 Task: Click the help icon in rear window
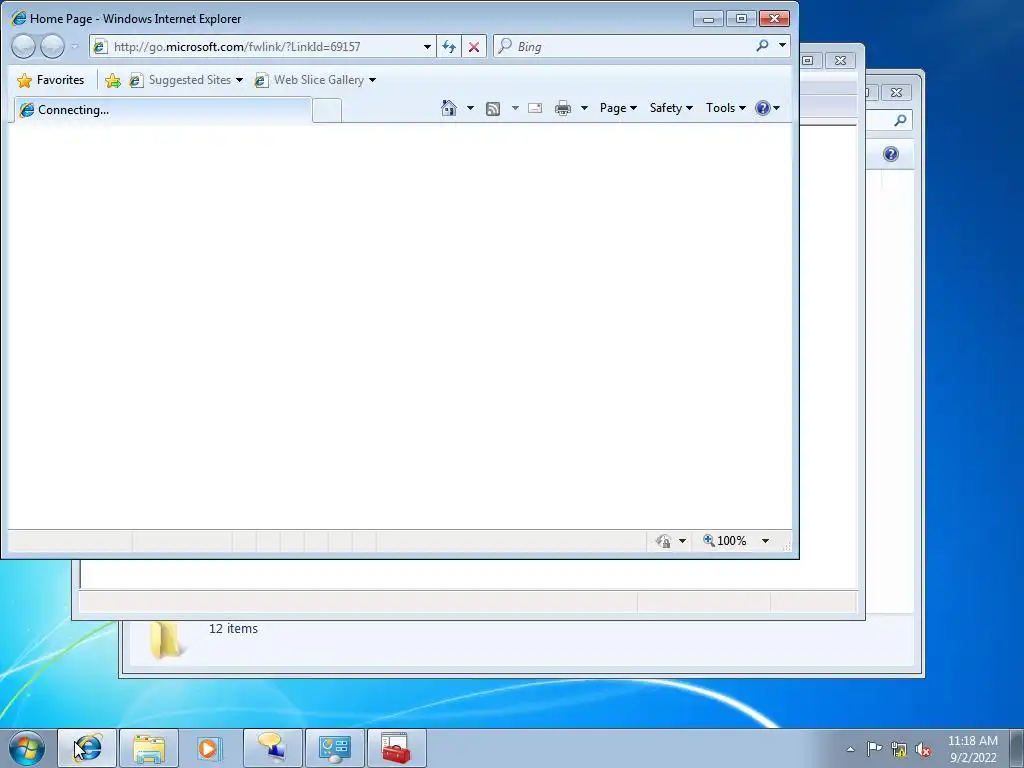[x=891, y=154]
